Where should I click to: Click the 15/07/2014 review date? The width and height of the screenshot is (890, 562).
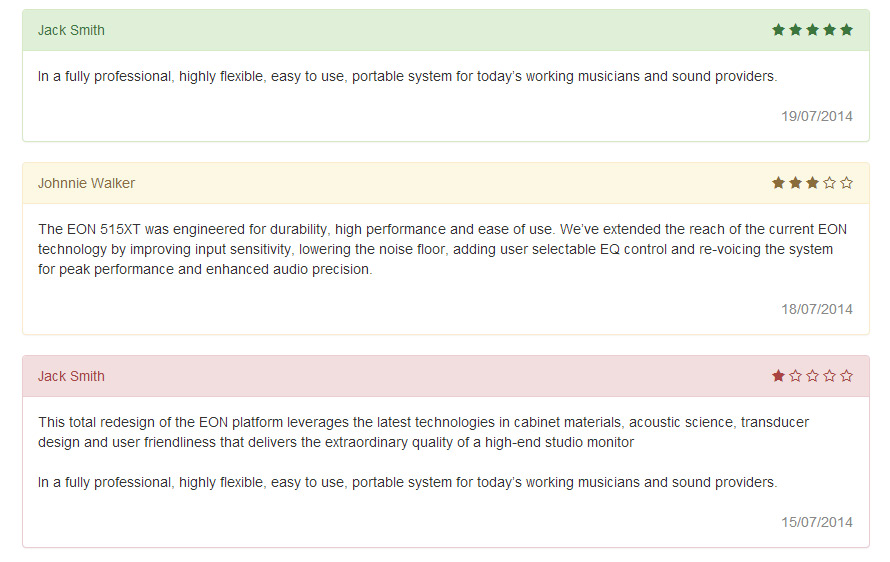coord(817,522)
